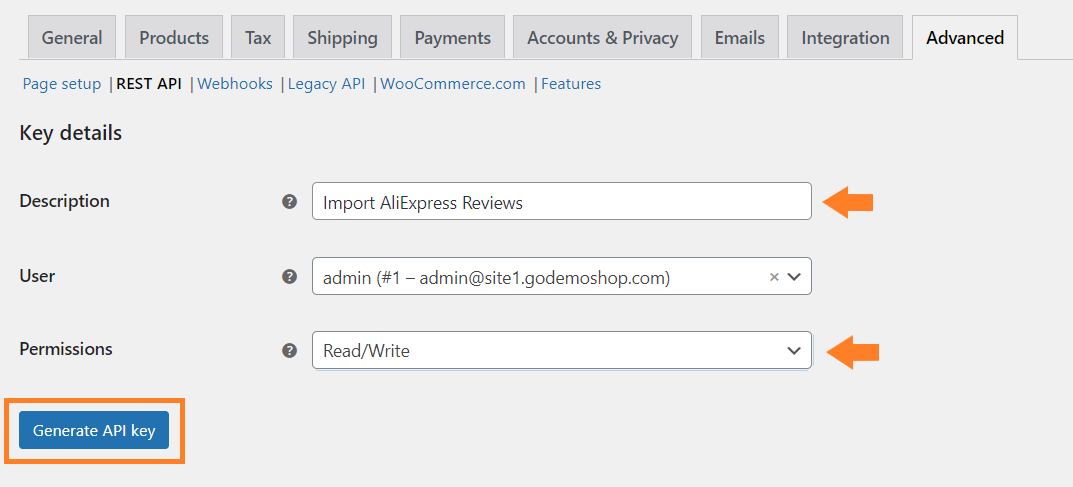Viewport: 1073px width, 487px height.
Task: Open the Shipping tab
Action: 342,38
